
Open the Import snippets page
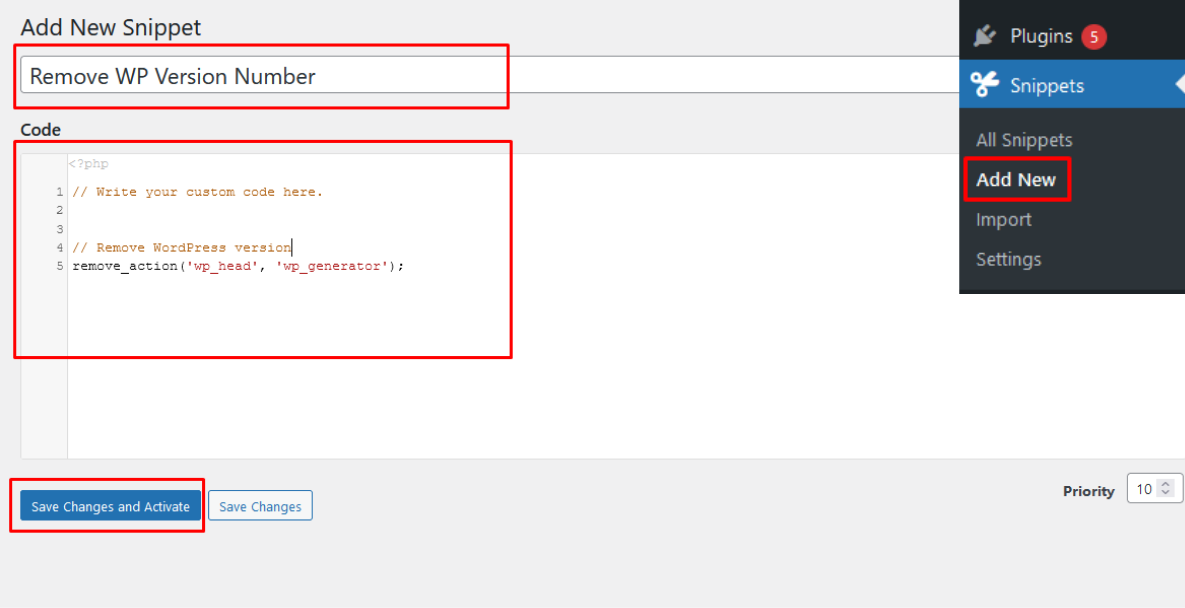tap(1003, 219)
